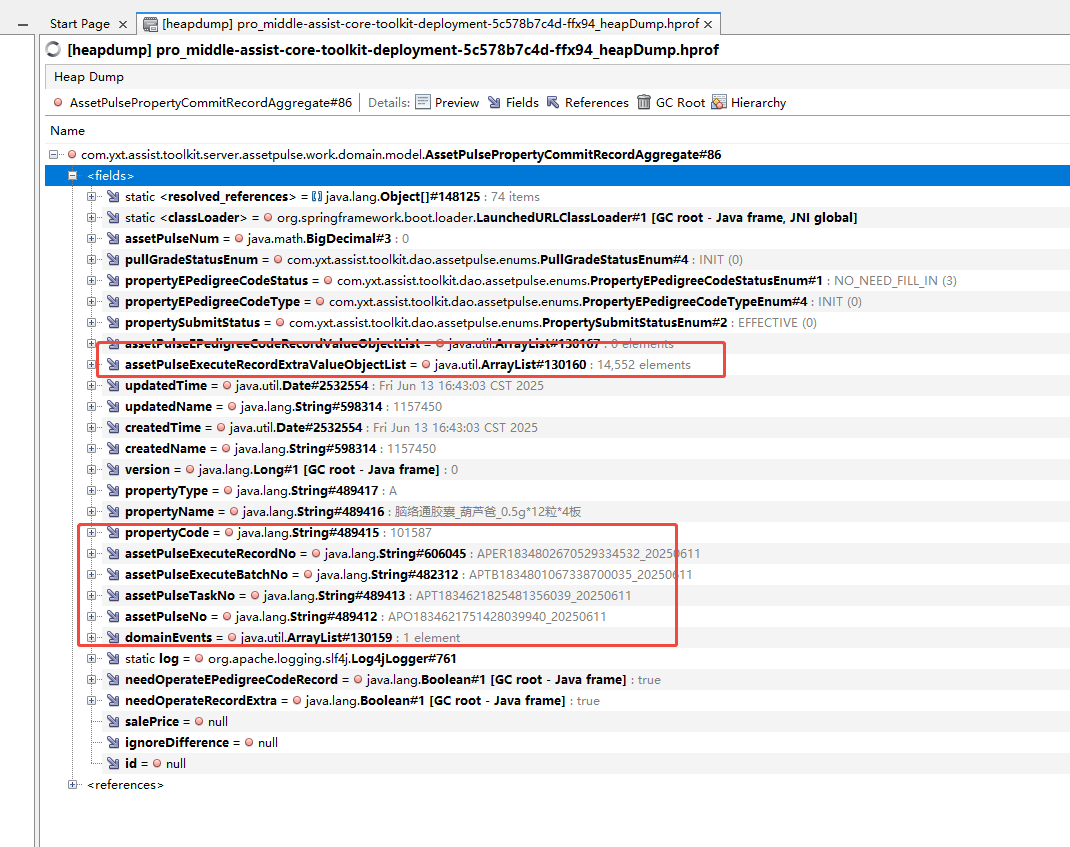This screenshot has height=847, width=1070.
Task: Switch to the Start Page tab
Action: 79,24
